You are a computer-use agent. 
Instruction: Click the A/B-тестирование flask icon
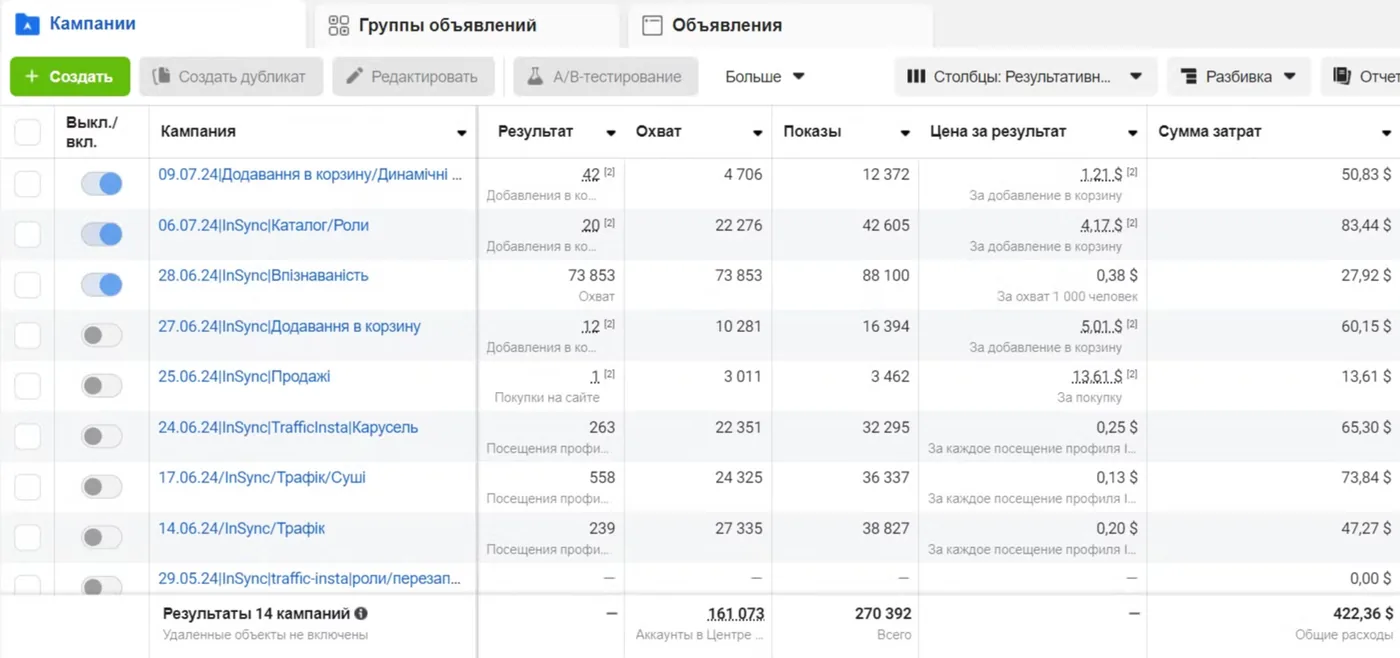click(535, 76)
